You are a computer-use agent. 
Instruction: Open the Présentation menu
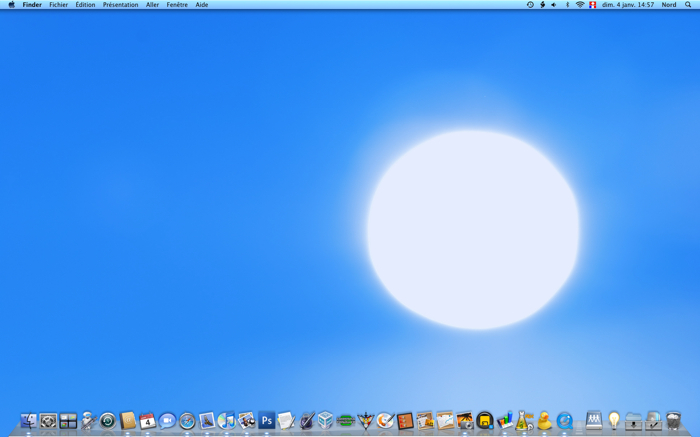(x=121, y=4)
